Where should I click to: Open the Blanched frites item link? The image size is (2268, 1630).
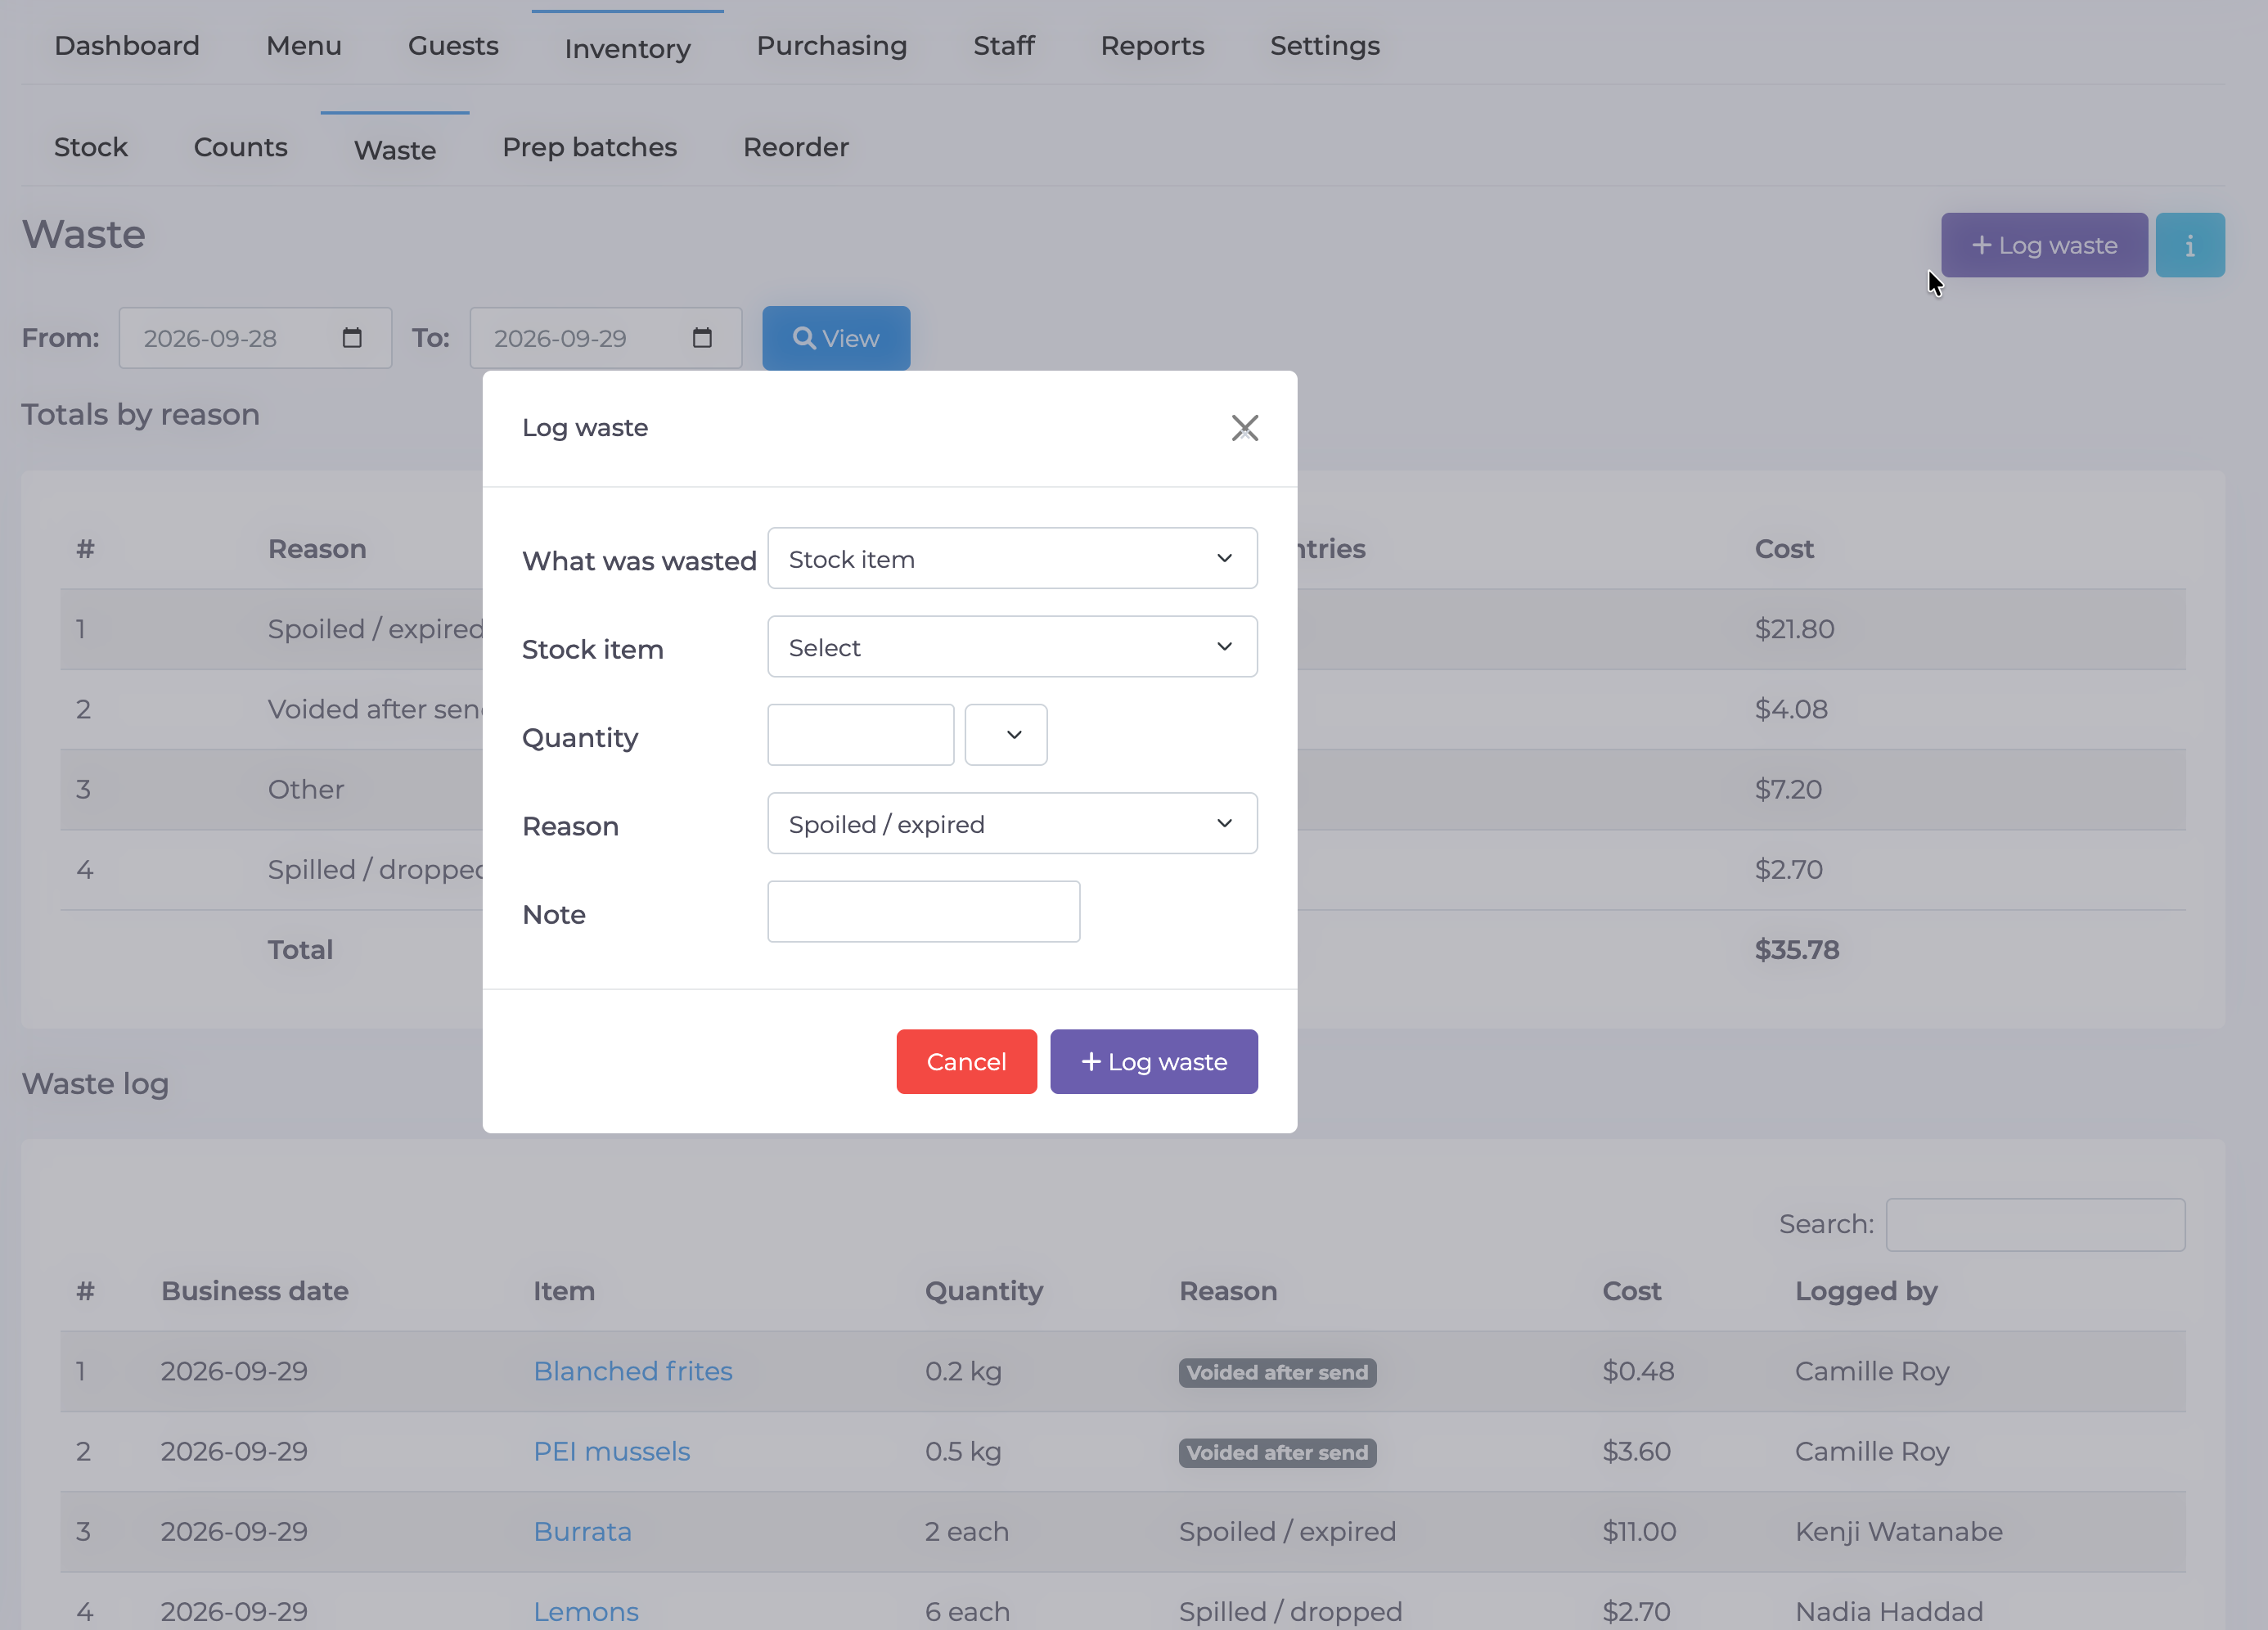click(x=633, y=1371)
